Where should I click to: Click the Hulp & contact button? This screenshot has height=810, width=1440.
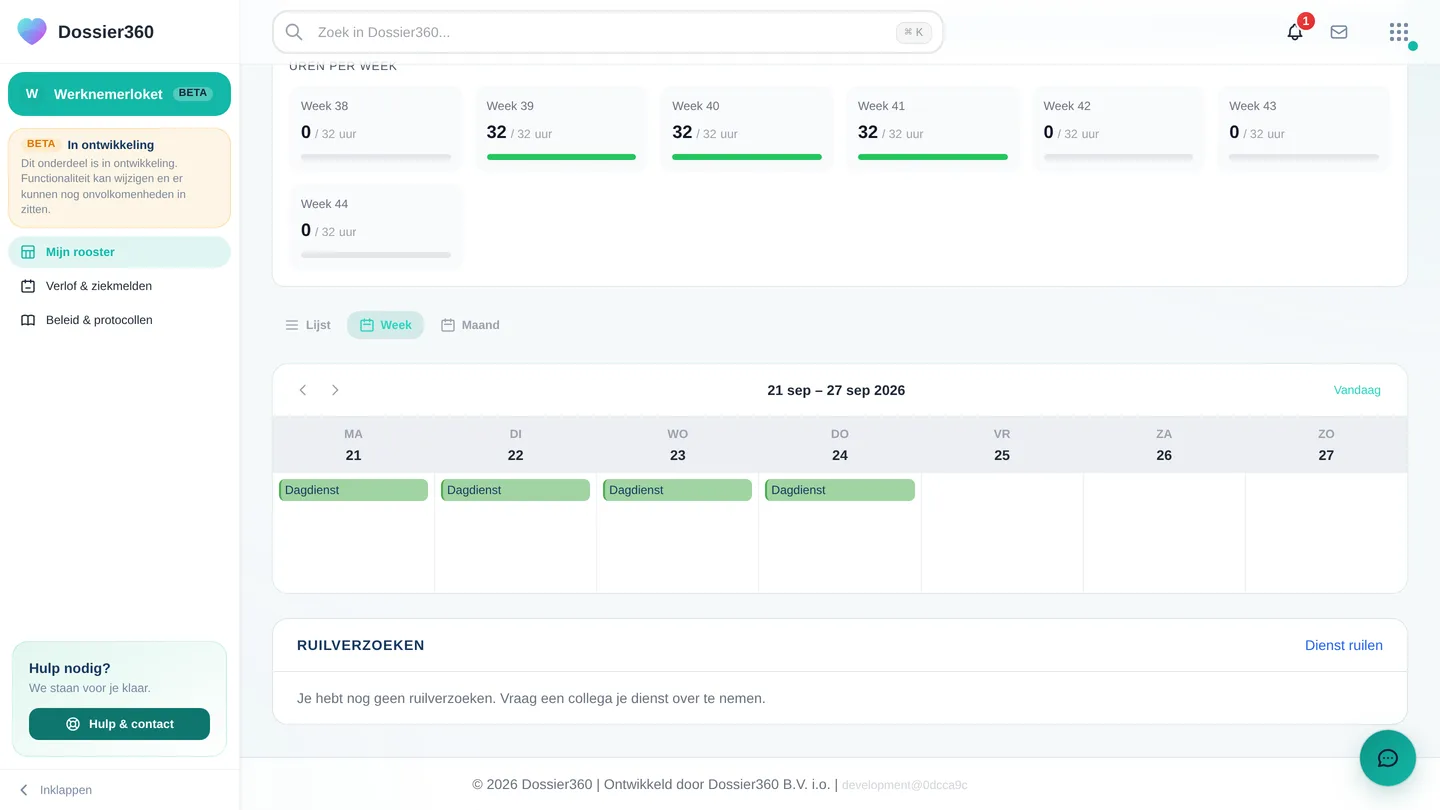tap(119, 724)
